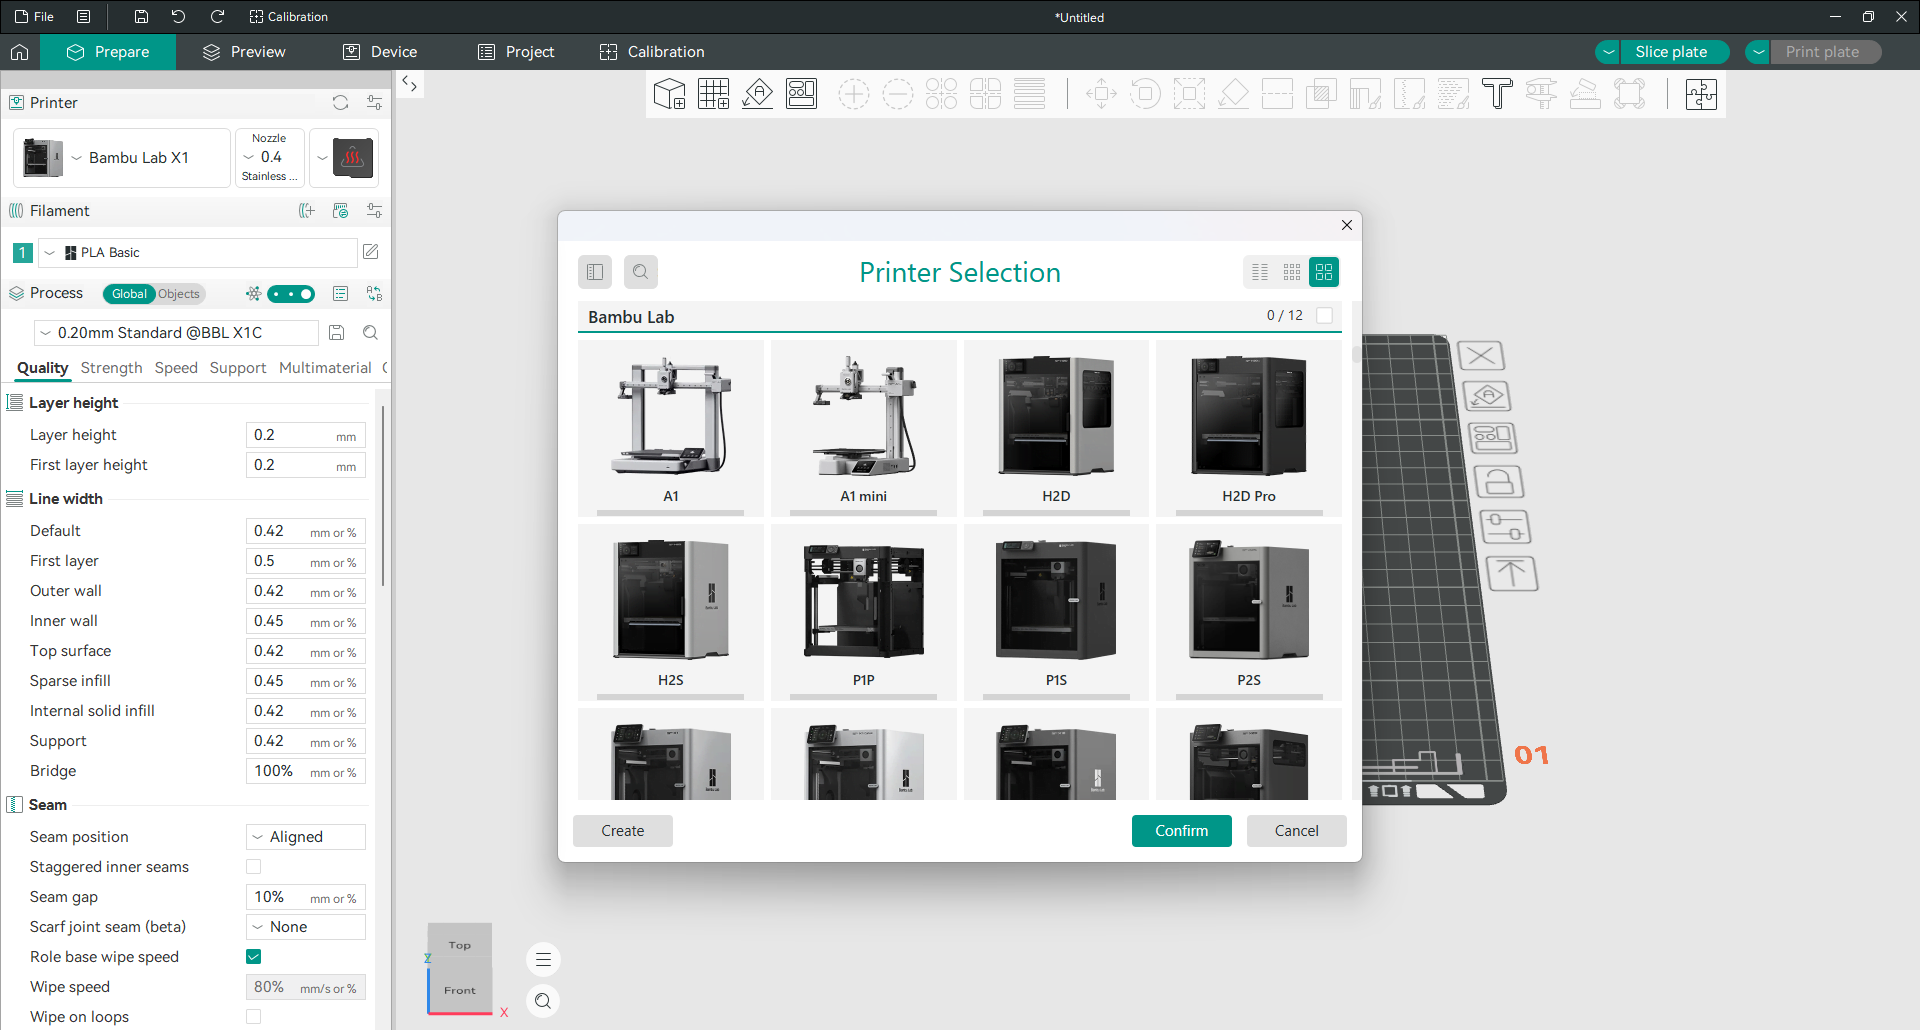Screen dimensions: 1920x1030
Task: Select the Text shape tool icon
Action: click(1497, 94)
